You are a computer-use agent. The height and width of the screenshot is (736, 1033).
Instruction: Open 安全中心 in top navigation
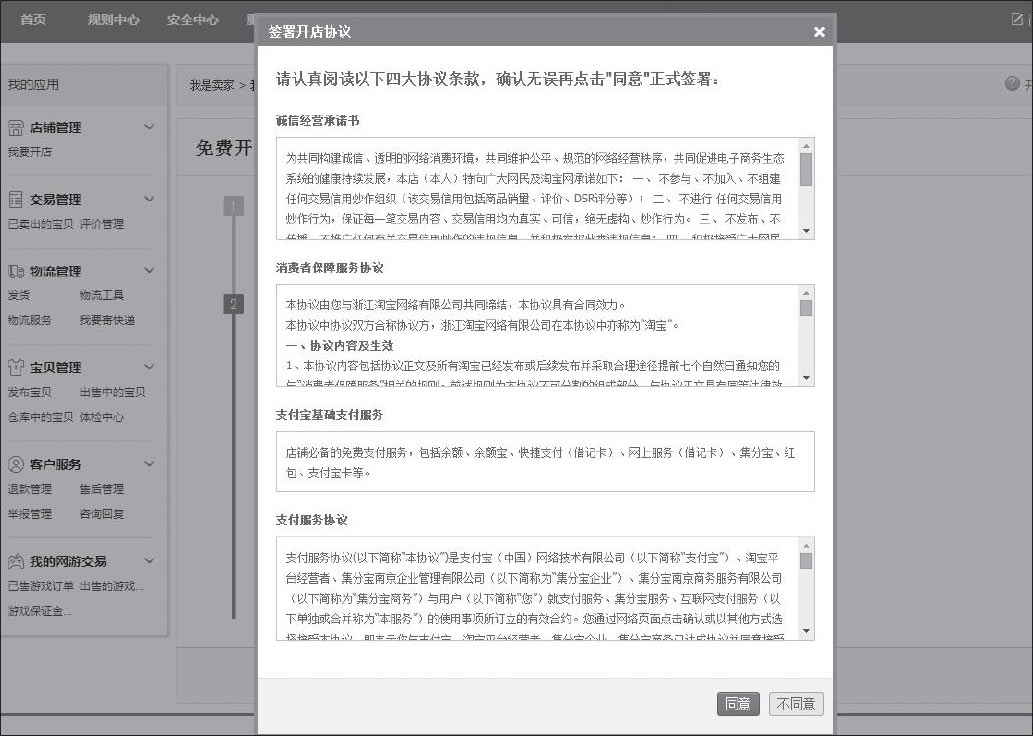pos(192,20)
